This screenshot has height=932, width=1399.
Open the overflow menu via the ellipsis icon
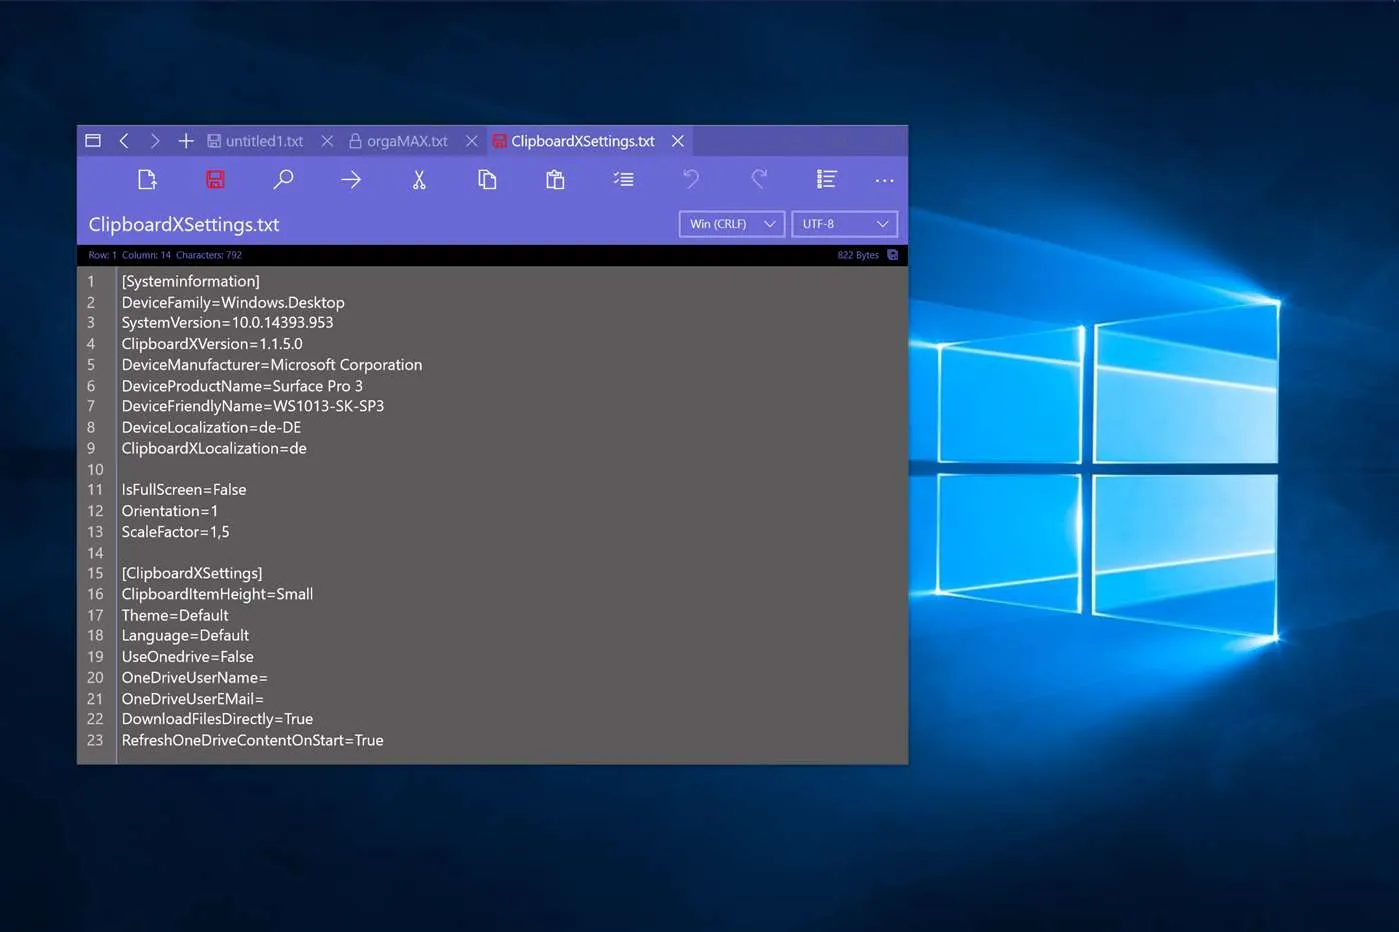[x=884, y=181]
